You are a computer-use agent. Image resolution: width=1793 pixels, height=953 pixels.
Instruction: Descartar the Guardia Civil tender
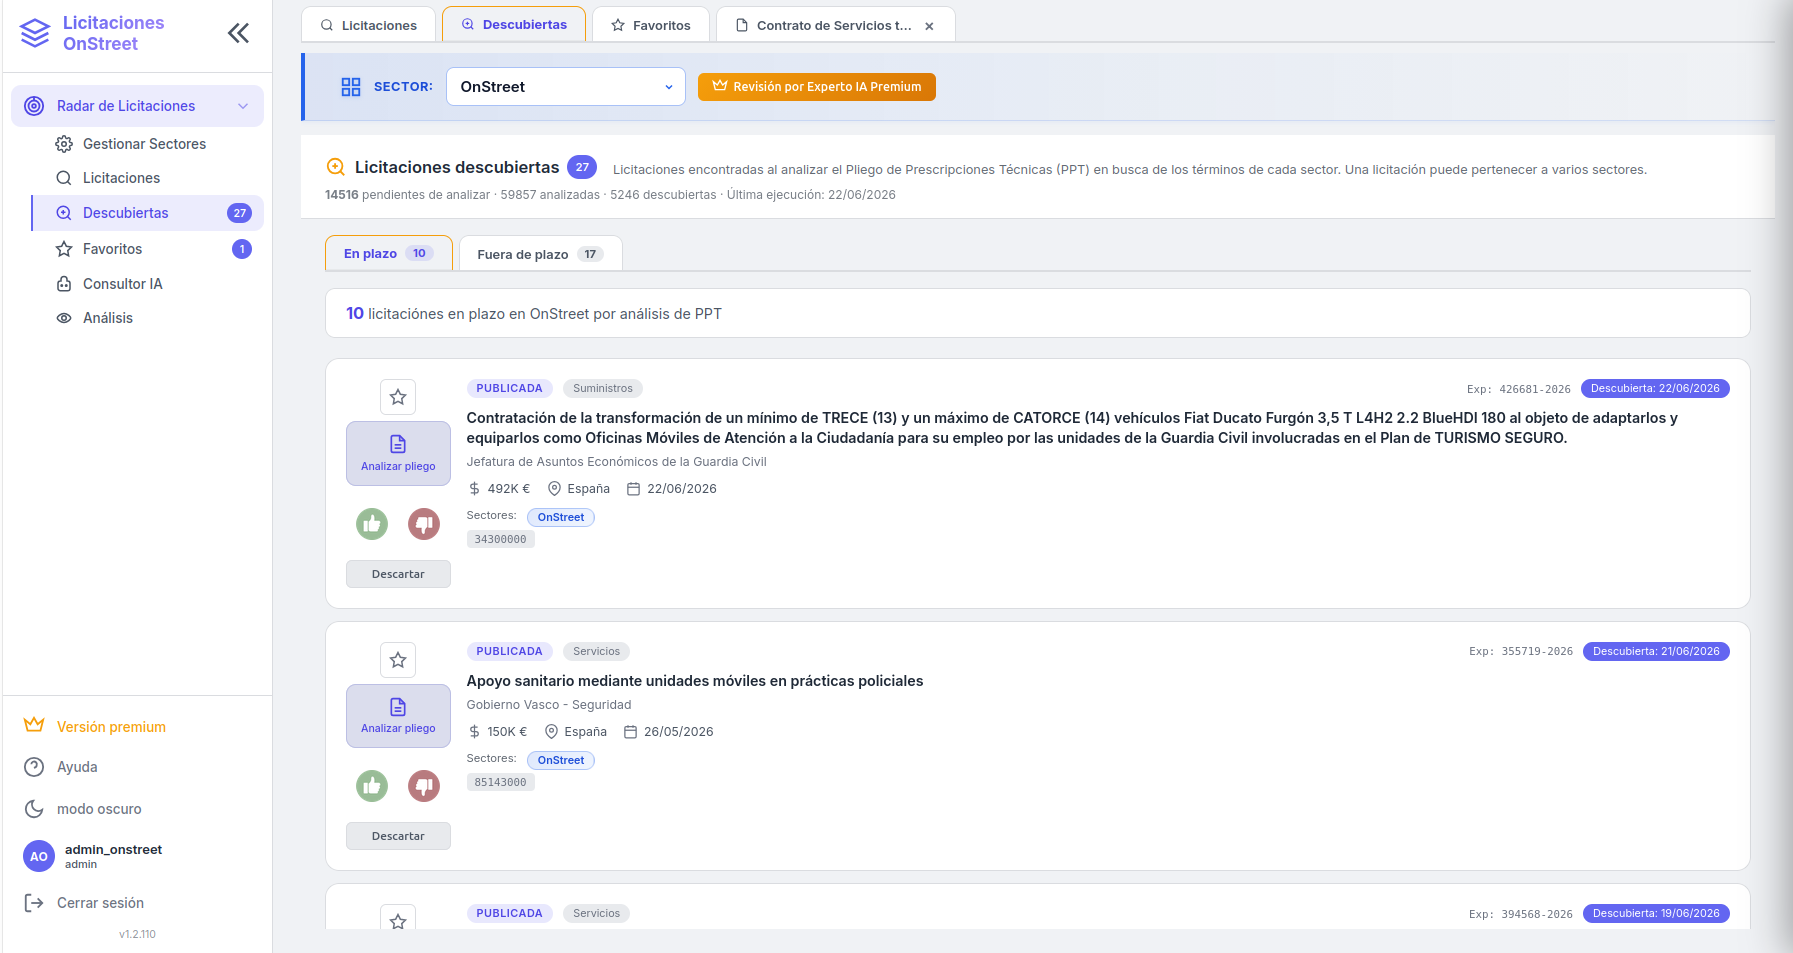(398, 574)
